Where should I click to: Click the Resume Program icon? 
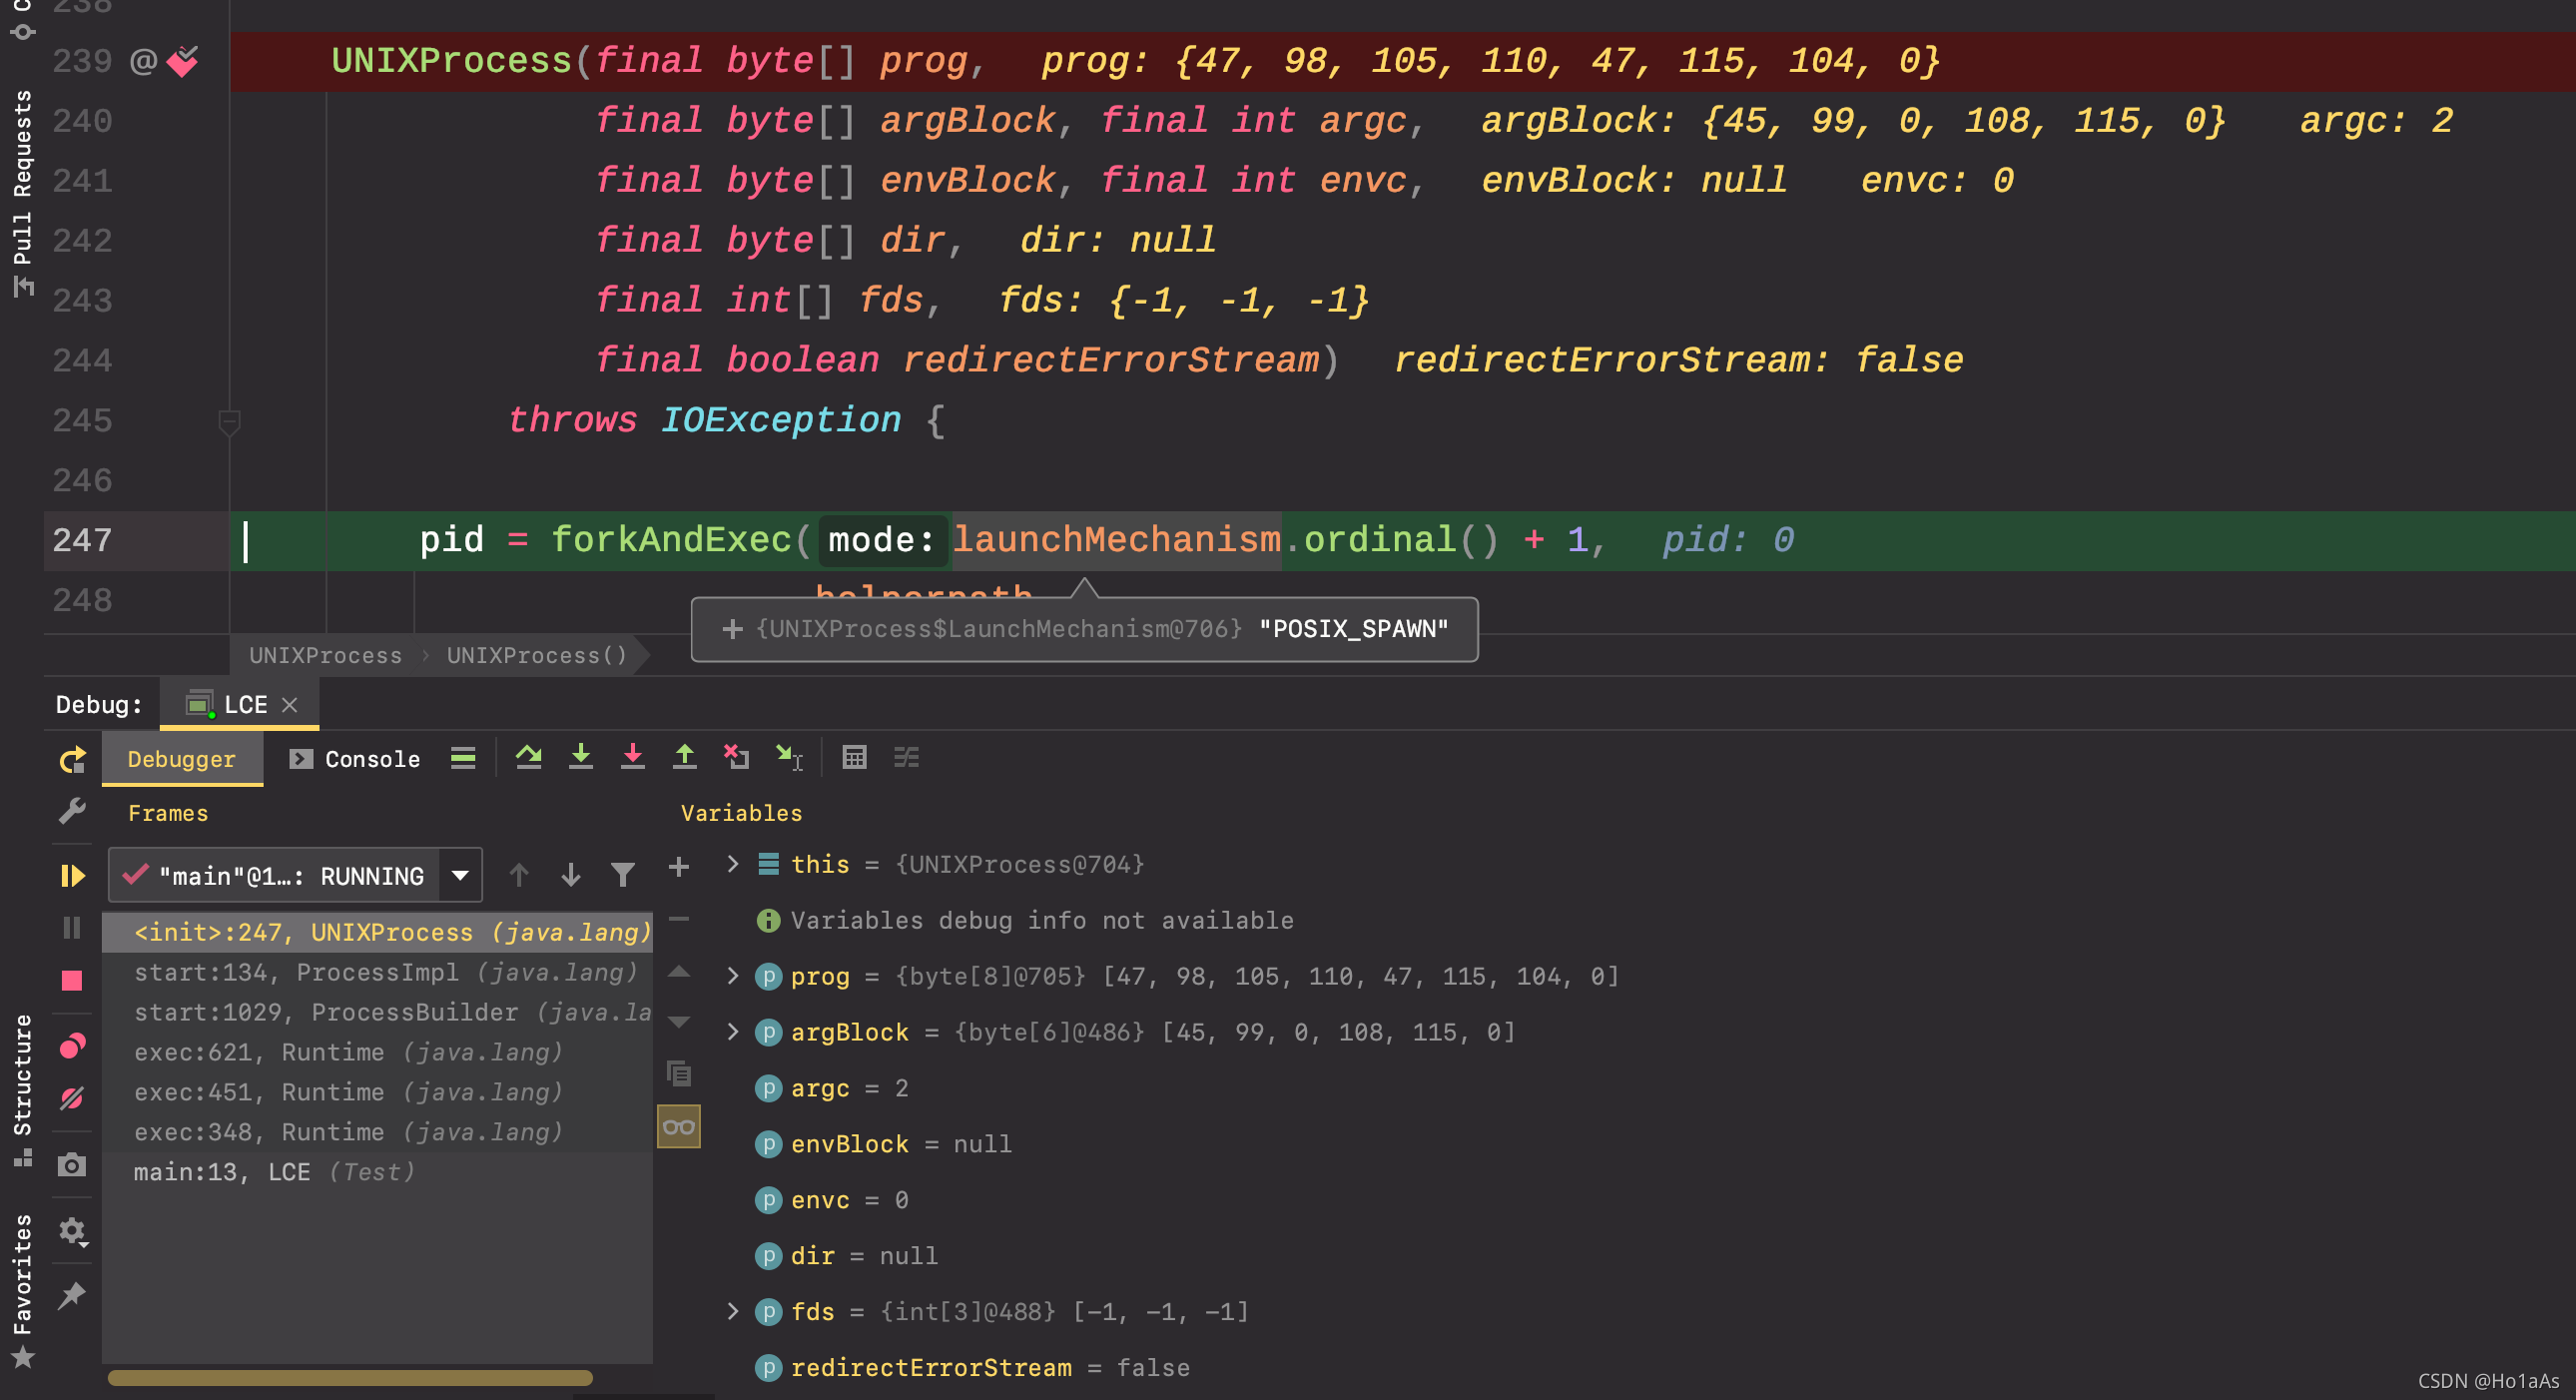click(x=72, y=876)
